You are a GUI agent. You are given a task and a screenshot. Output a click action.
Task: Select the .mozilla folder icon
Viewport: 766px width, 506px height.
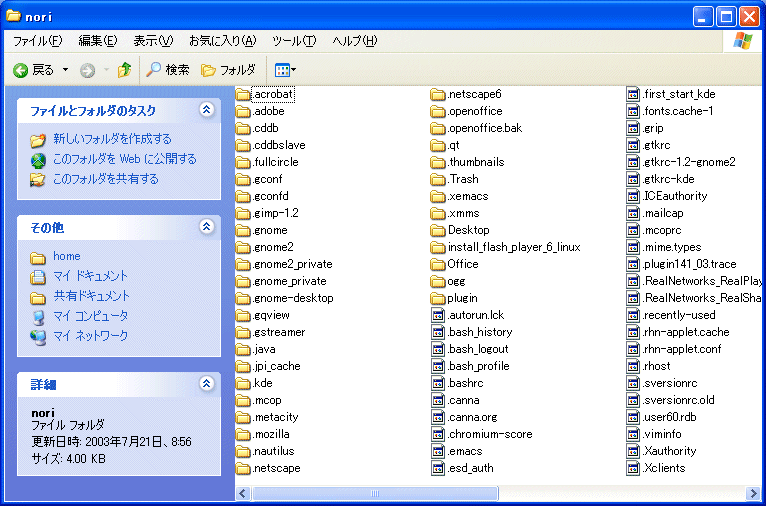pos(243,434)
